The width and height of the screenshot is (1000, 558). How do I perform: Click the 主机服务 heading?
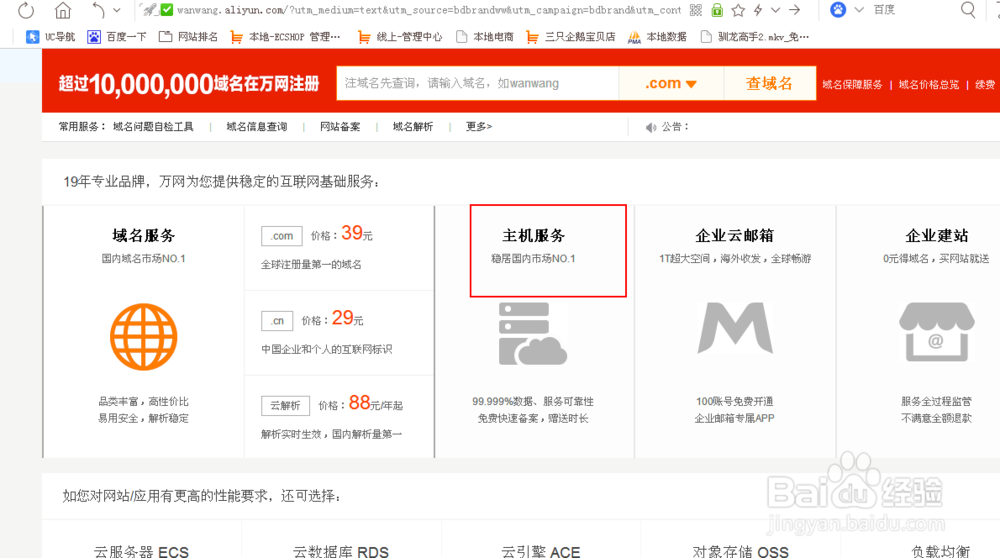pos(534,236)
